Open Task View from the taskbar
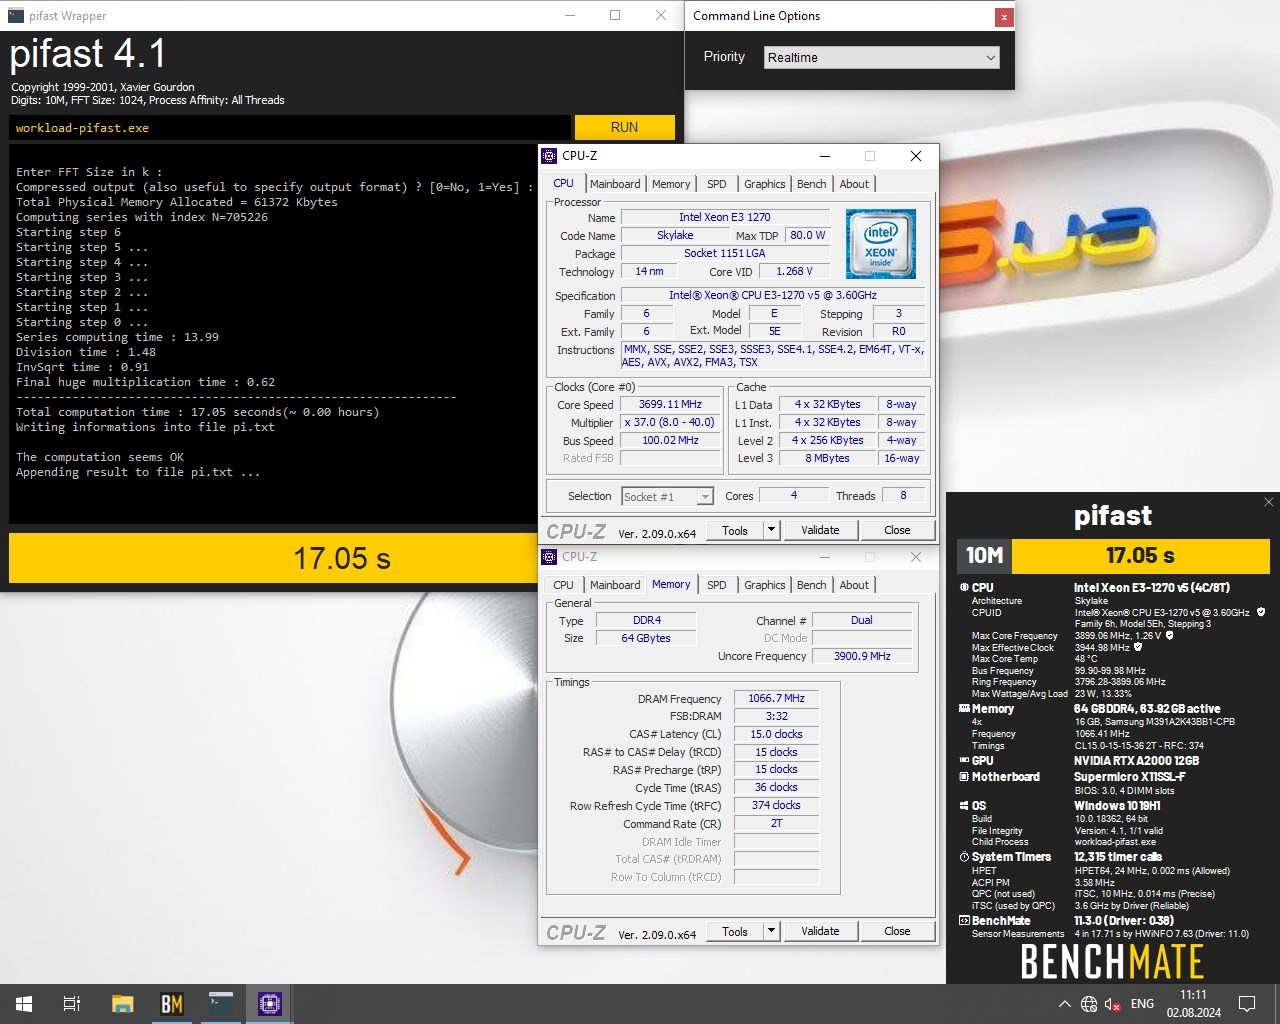The width and height of the screenshot is (1280, 1024). (72, 1004)
